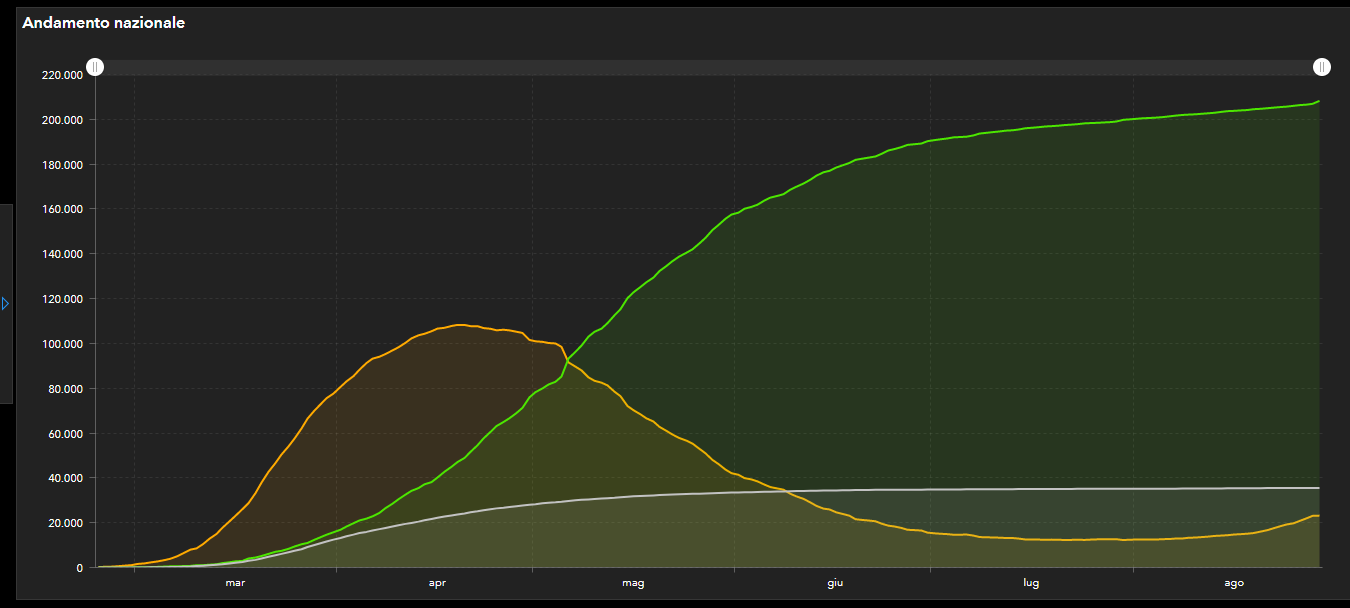Select the "mar" month label on x-axis

pyautogui.click(x=235, y=582)
